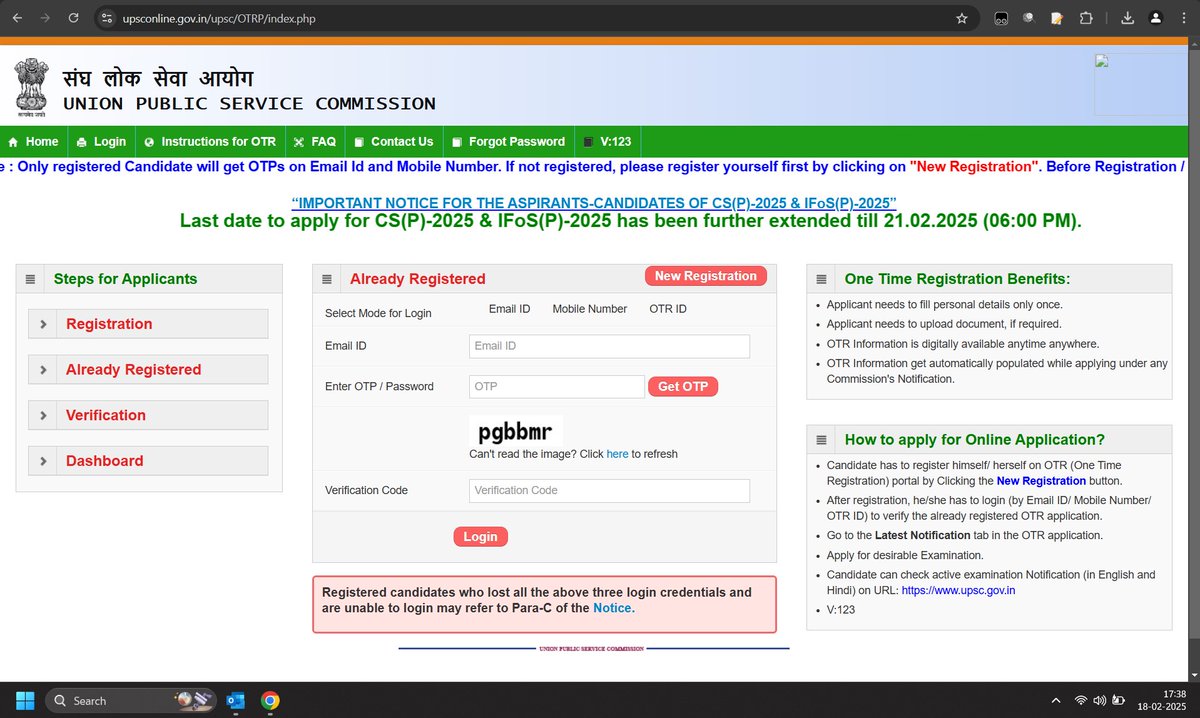Focus the Verification Code input field

click(609, 491)
